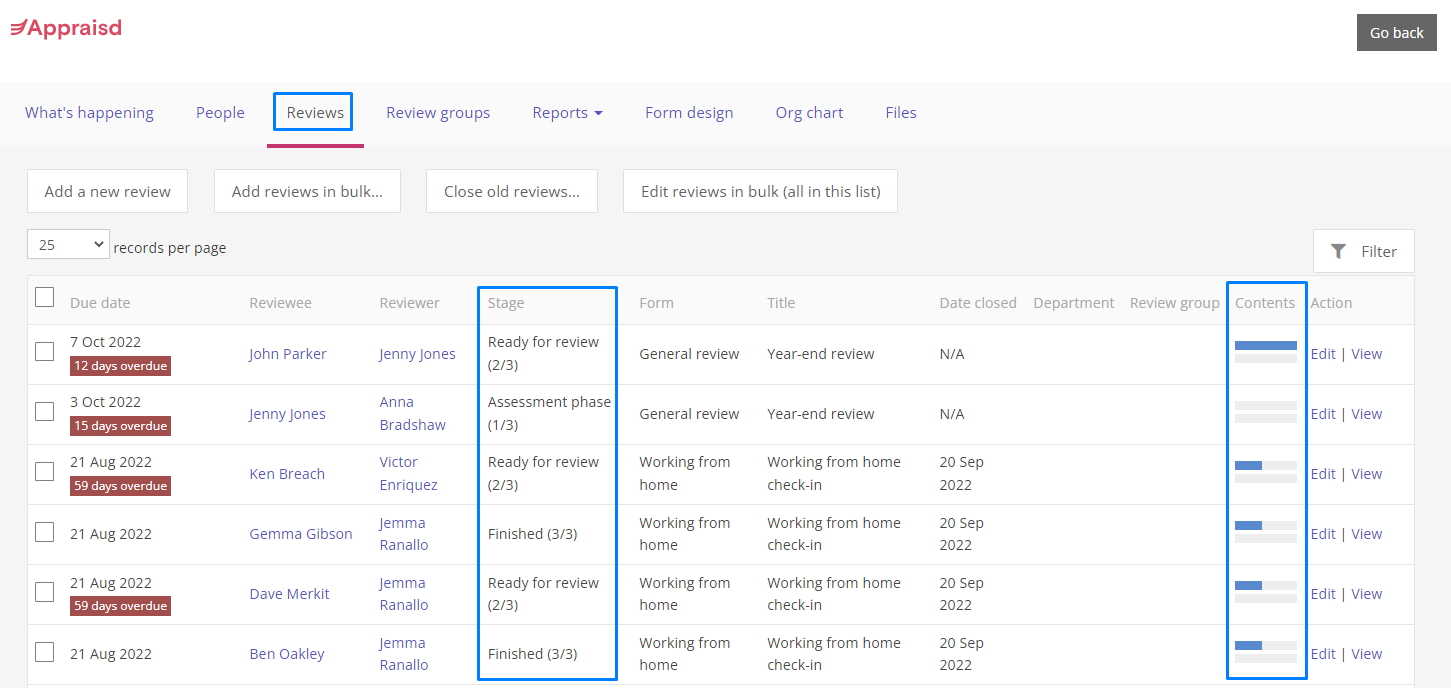1451x688 pixels.
Task: Check the box for Ken Breach's review
Action: pos(44,471)
